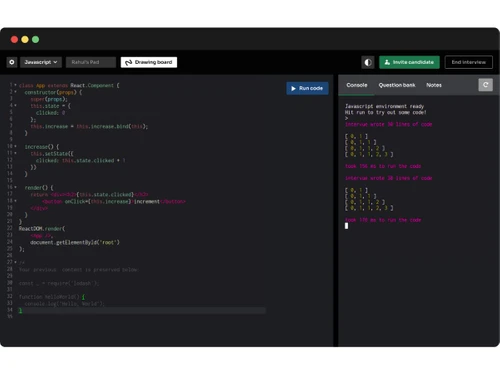Switch to the Notes tab
This screenshot has height=375, width=500.
coord(434,85)
